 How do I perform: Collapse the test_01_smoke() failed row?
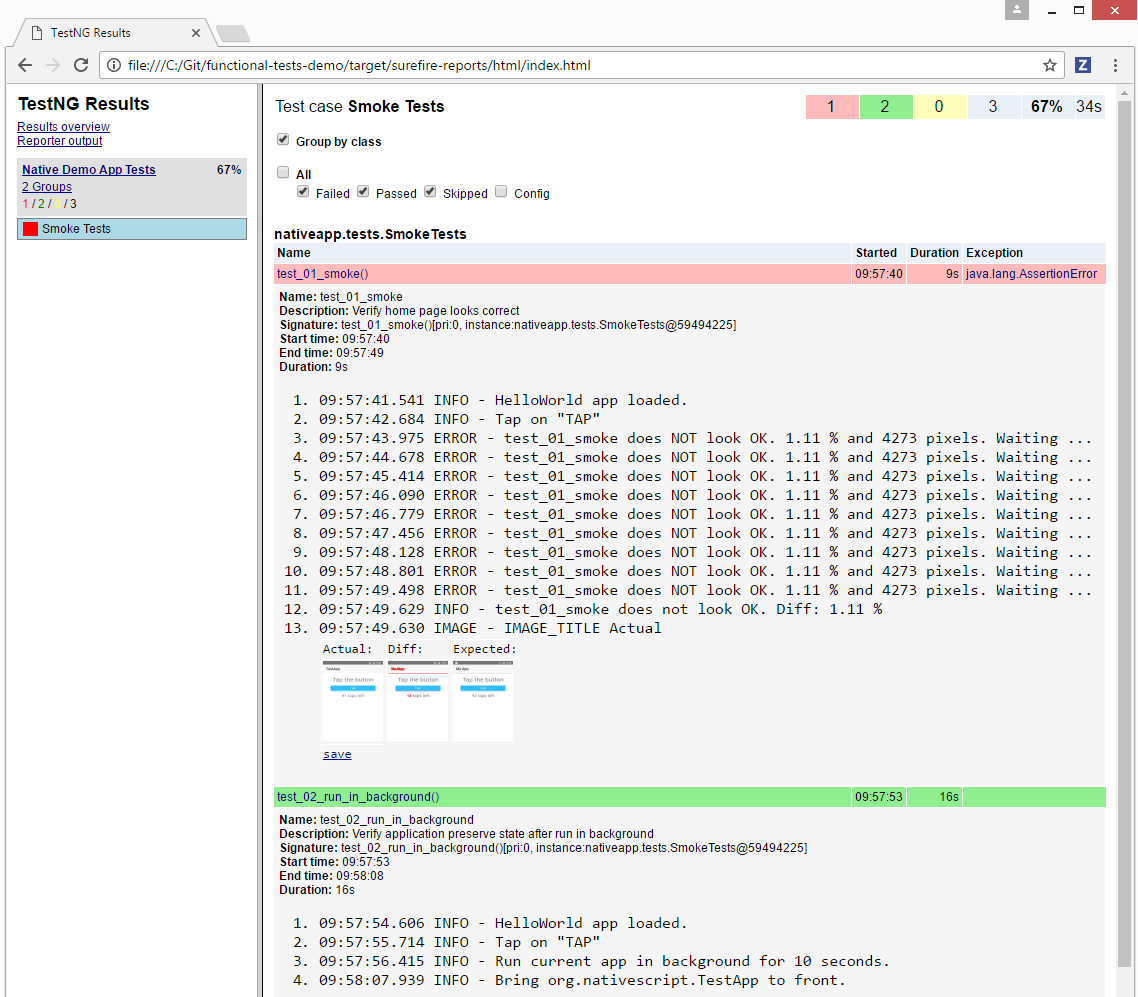pyautogui.click(x=562, y=274)
